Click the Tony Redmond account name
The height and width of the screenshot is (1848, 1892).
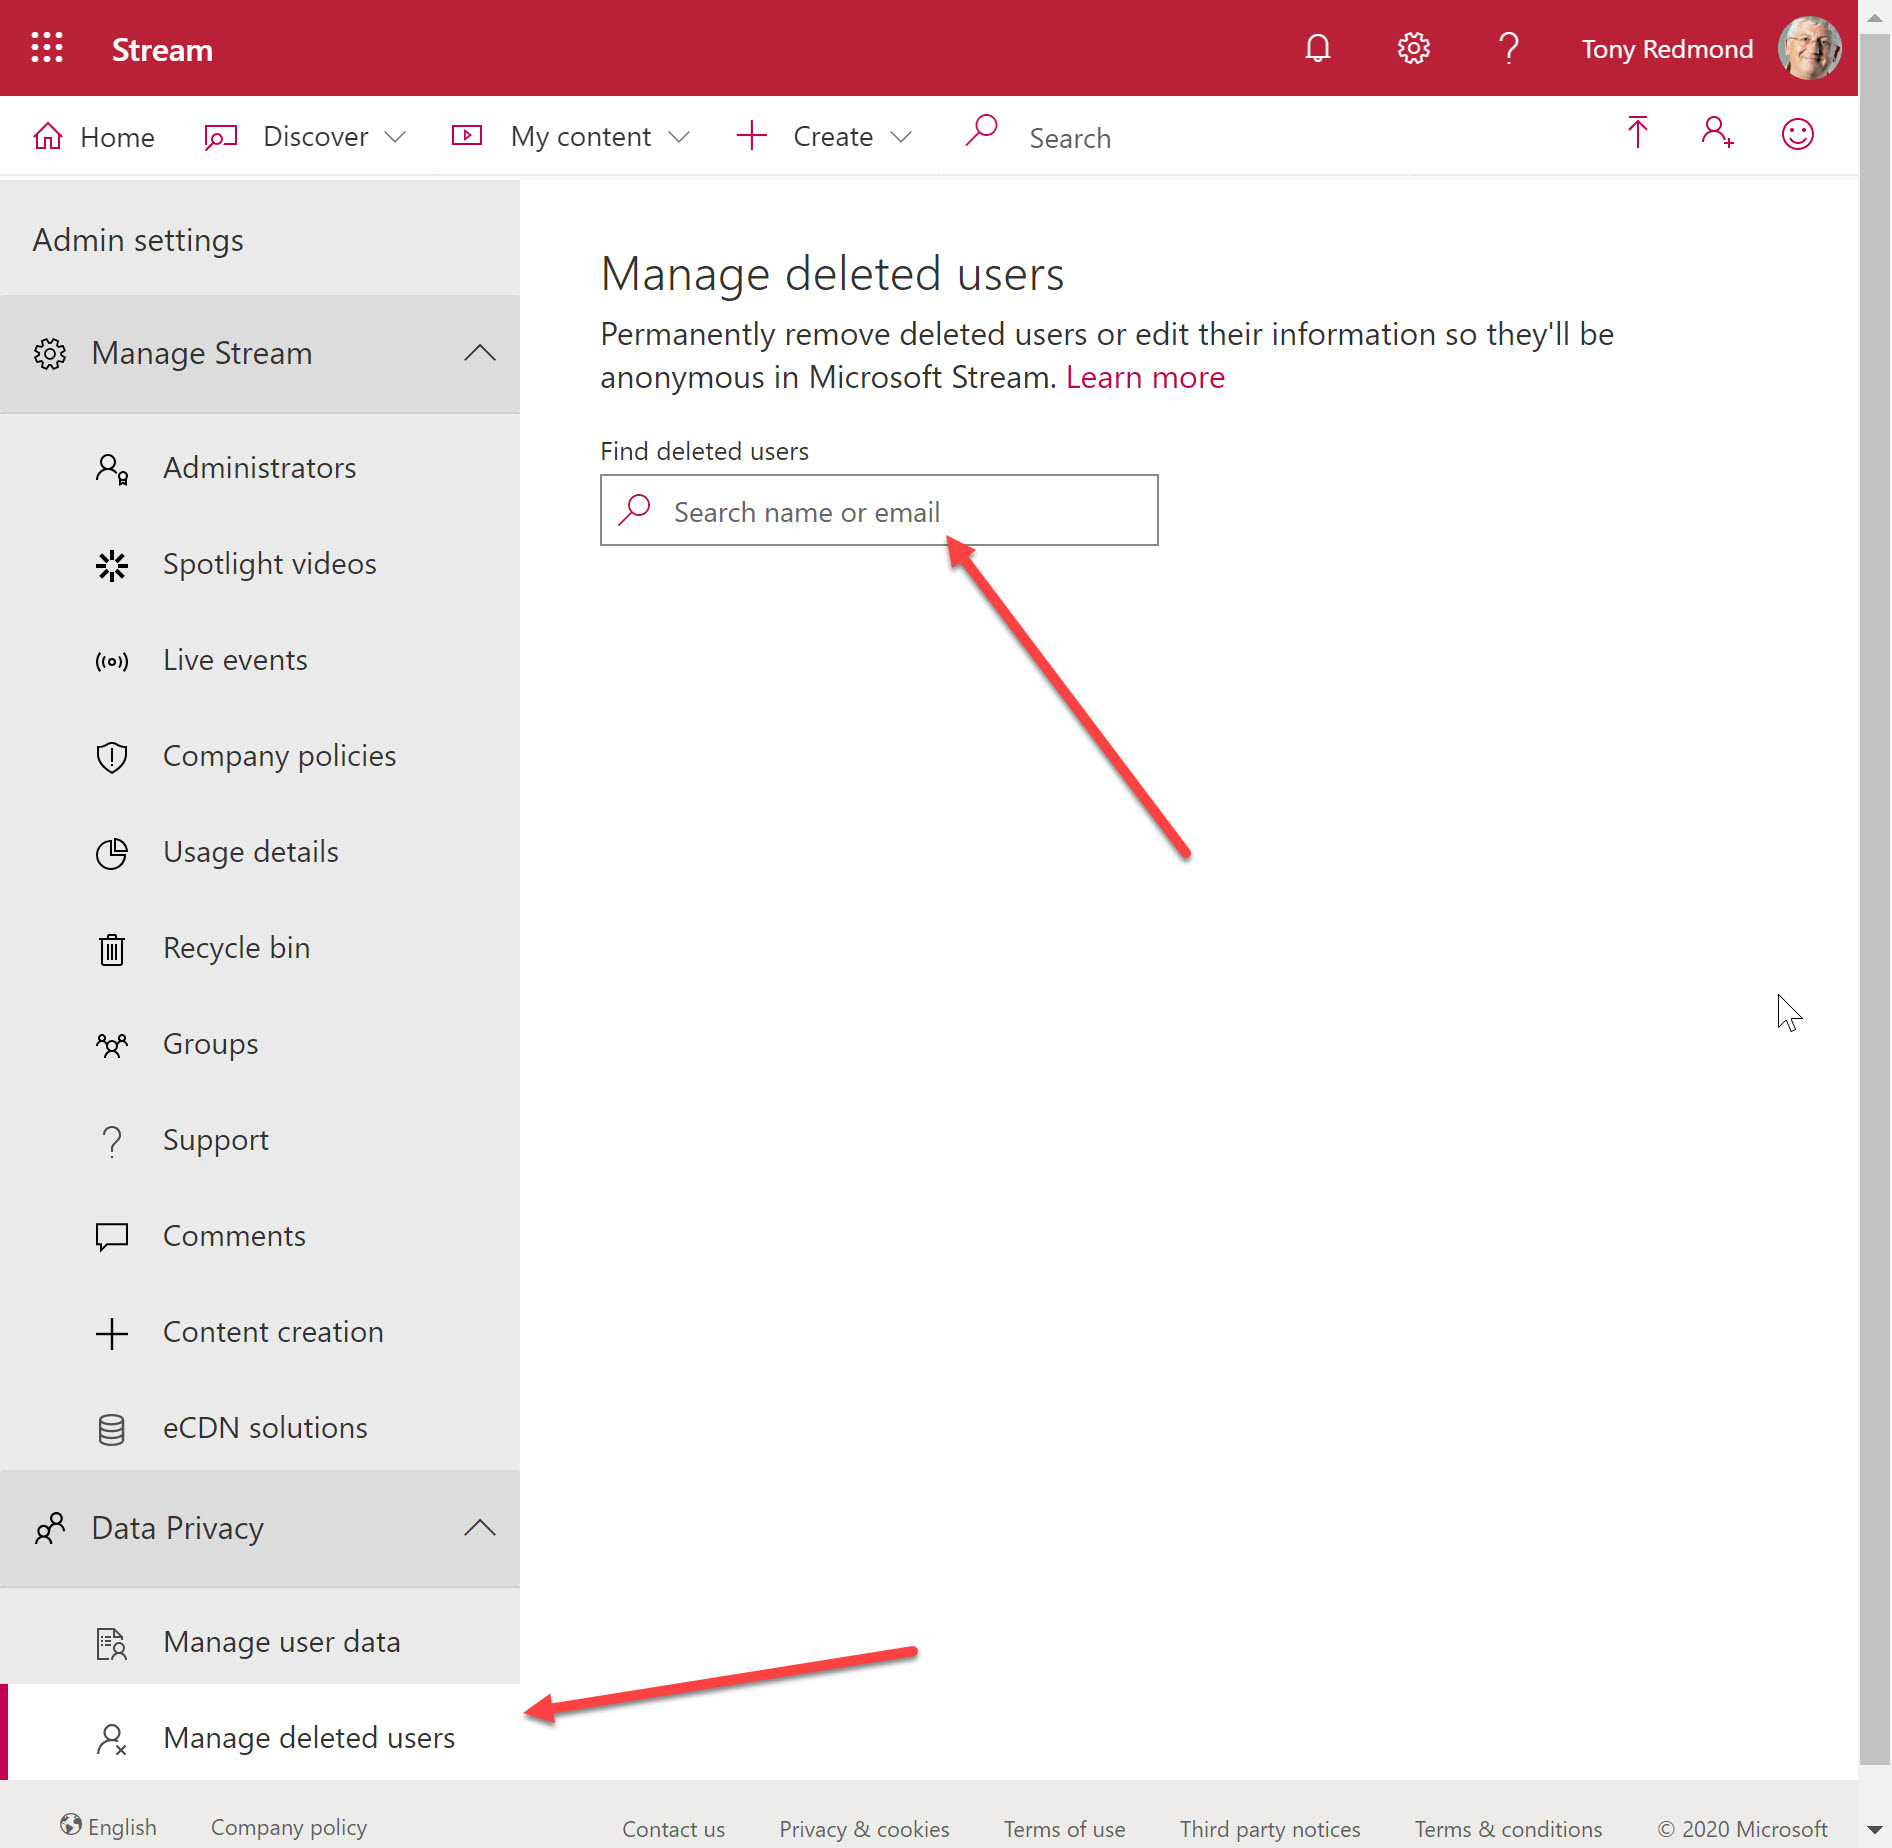coord(1667,49)
